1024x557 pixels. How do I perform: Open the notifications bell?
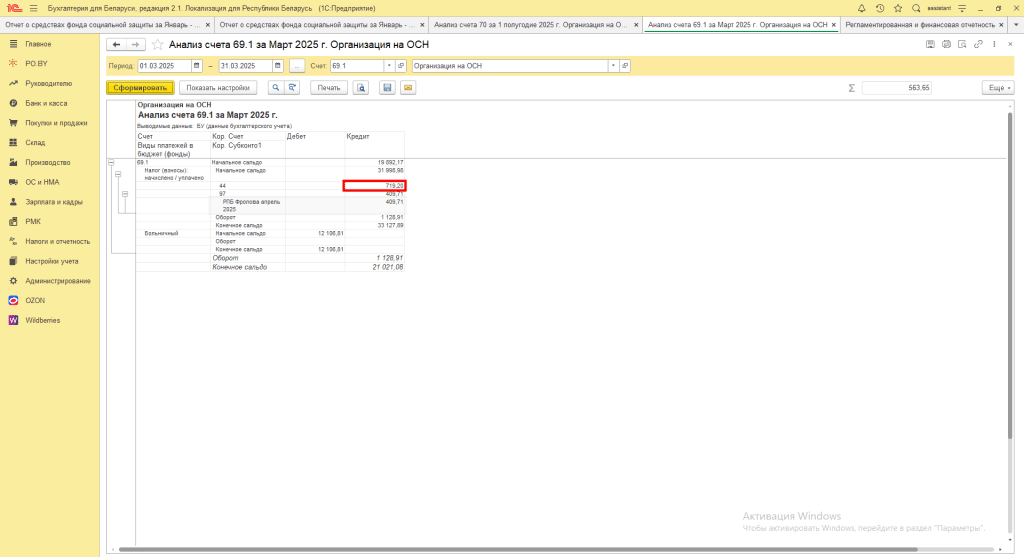coord(861,8)
